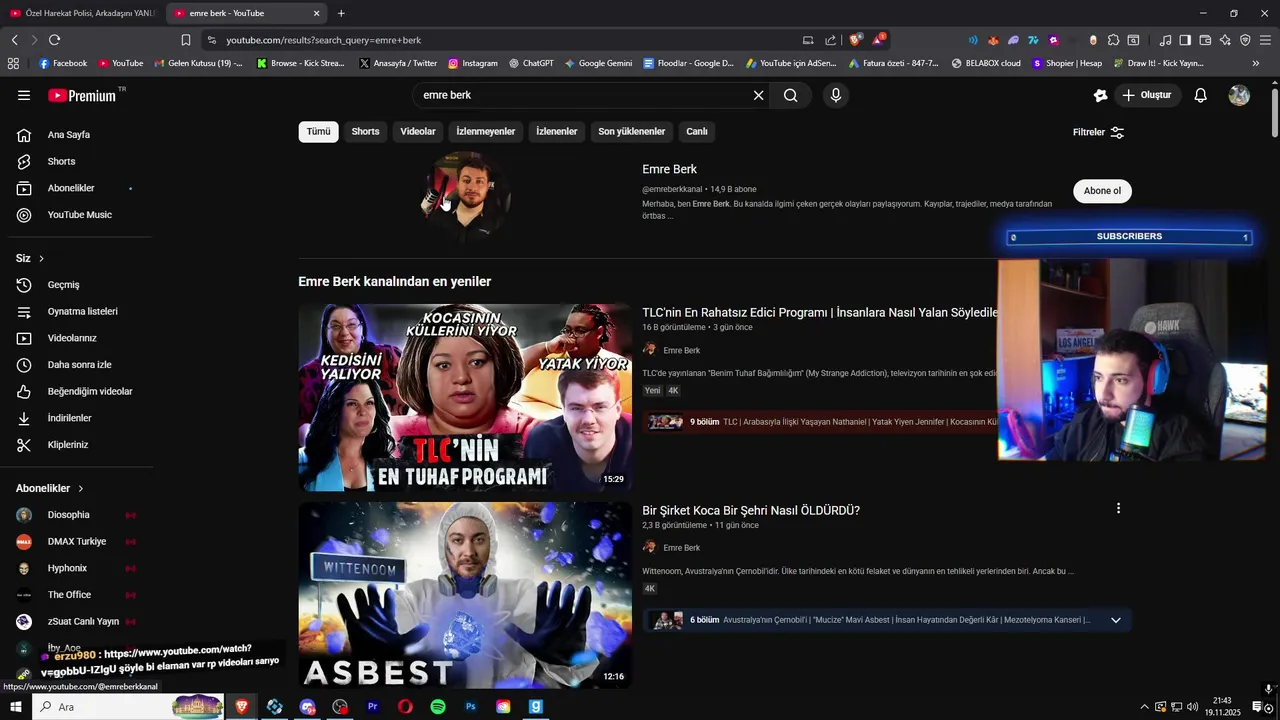
Task: Open a new browser tab
Action: pos(341,13)
